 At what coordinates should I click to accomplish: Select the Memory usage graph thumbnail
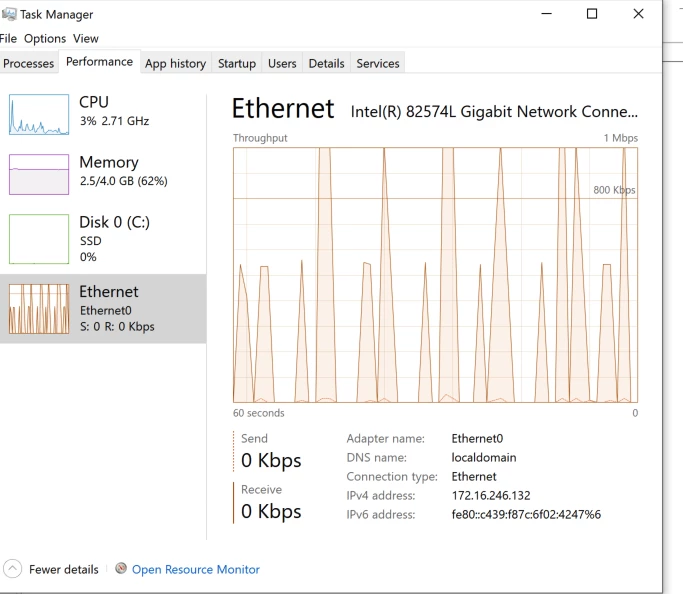(x=39, y=174)
